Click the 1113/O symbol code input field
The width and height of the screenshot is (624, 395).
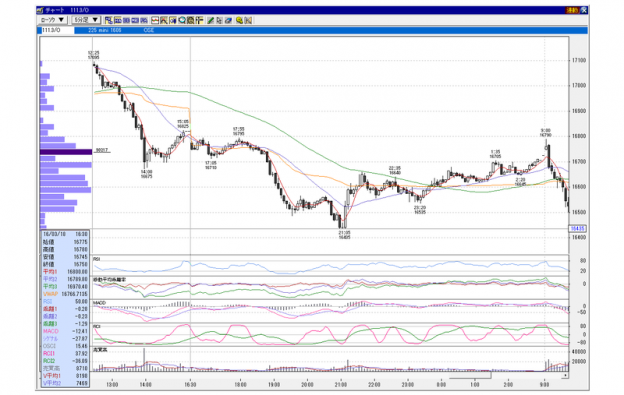(57, 30)
